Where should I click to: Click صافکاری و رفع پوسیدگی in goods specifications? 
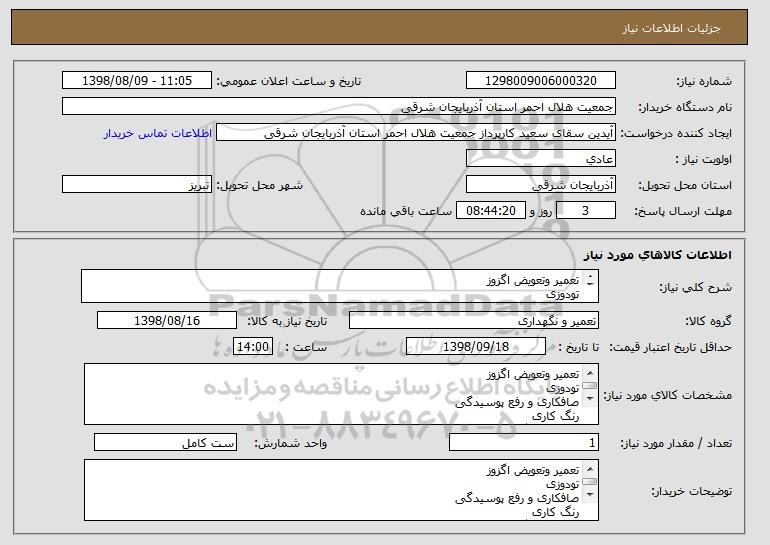click(x=517, y=403)
